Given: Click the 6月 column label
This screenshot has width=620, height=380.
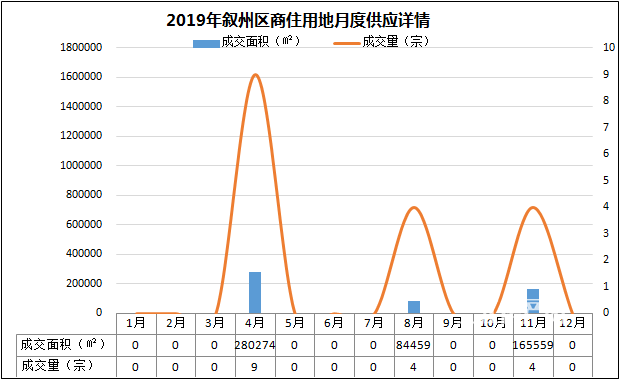Looking at the screenshot, I should pyautogui.click(x=334, y=323).
